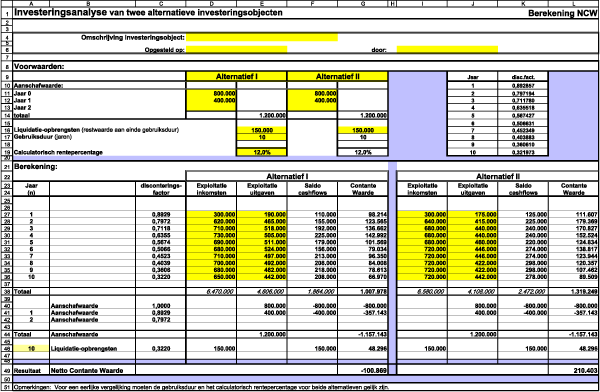Screen dimensions: 600x392
Task: Select Alternatief II Jaar 1 value 400.000
Action: [312, 100]
